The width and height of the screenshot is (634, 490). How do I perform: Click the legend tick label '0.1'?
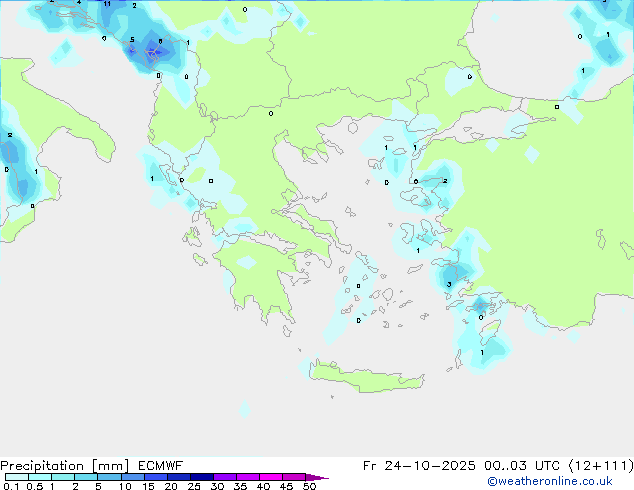coord(11,486)
